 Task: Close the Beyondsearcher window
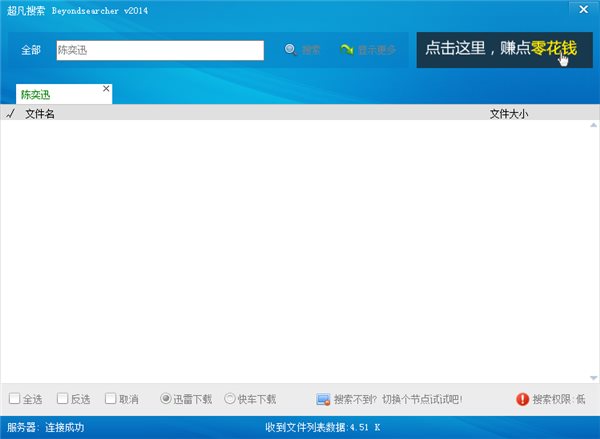pyautogui.click(x=584, y=9)
